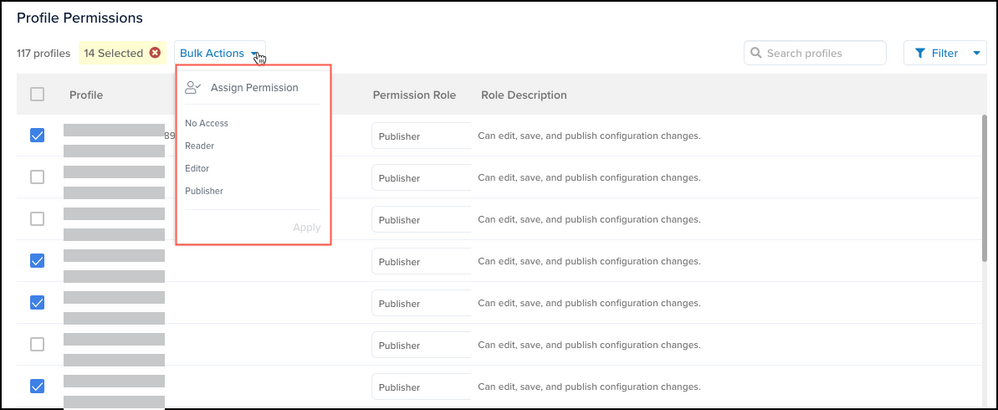This screenshot has width=998, height=410.
Task: Open the last visible Publisher role dropdown
Action: [x=420, y=387]
